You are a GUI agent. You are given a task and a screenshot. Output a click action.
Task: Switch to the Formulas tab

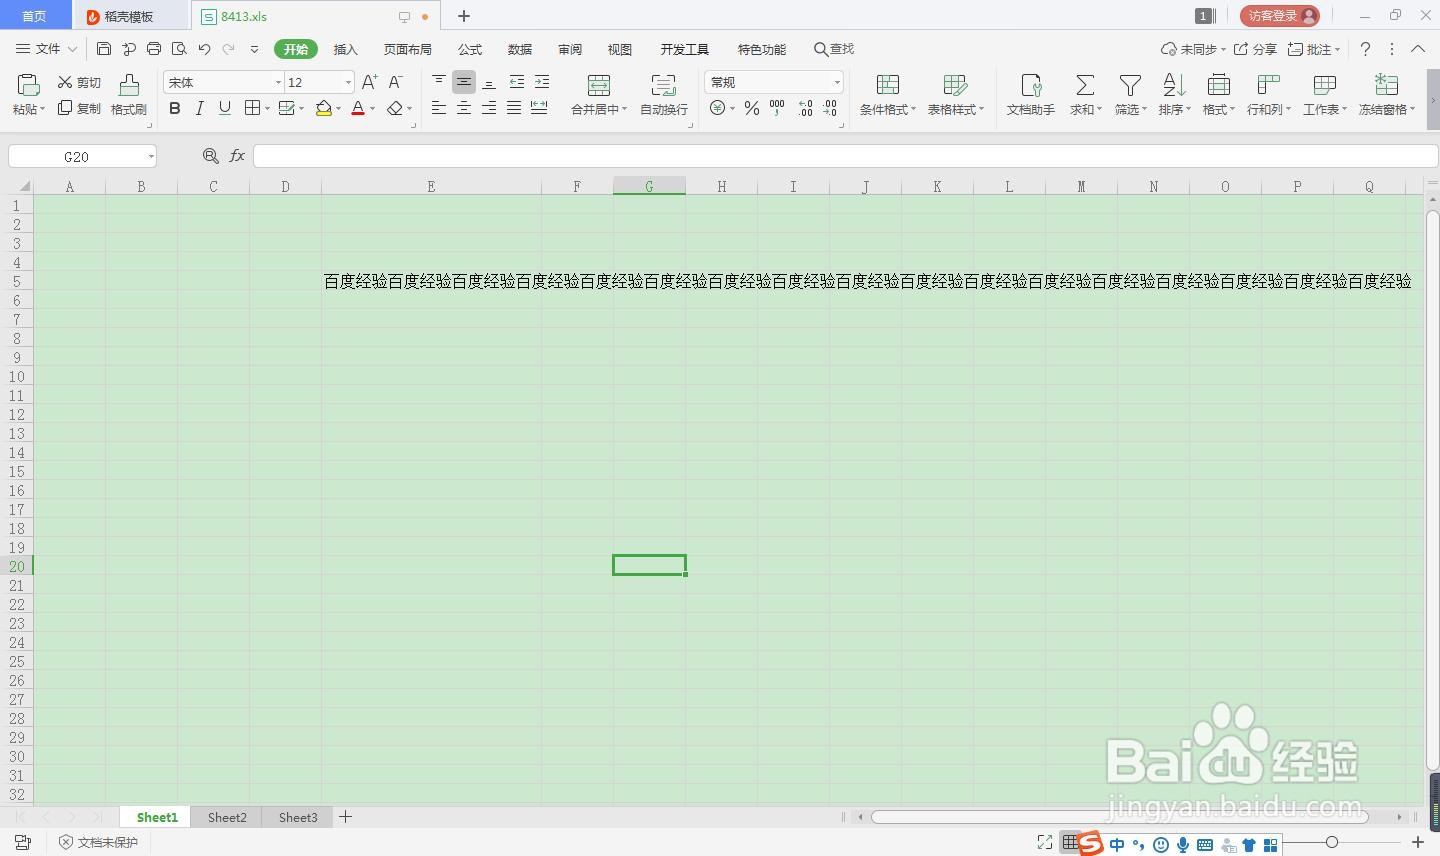pos(470,49)
